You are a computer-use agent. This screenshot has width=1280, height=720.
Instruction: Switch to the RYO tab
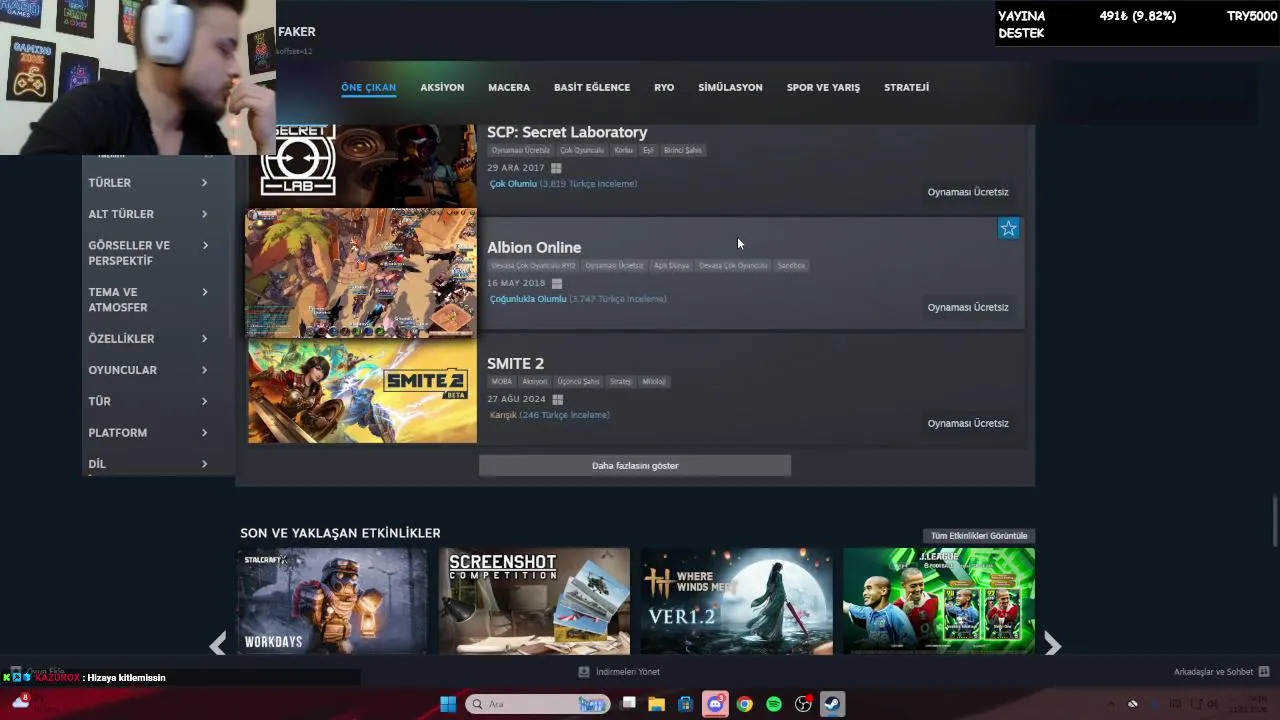point(664,87)
